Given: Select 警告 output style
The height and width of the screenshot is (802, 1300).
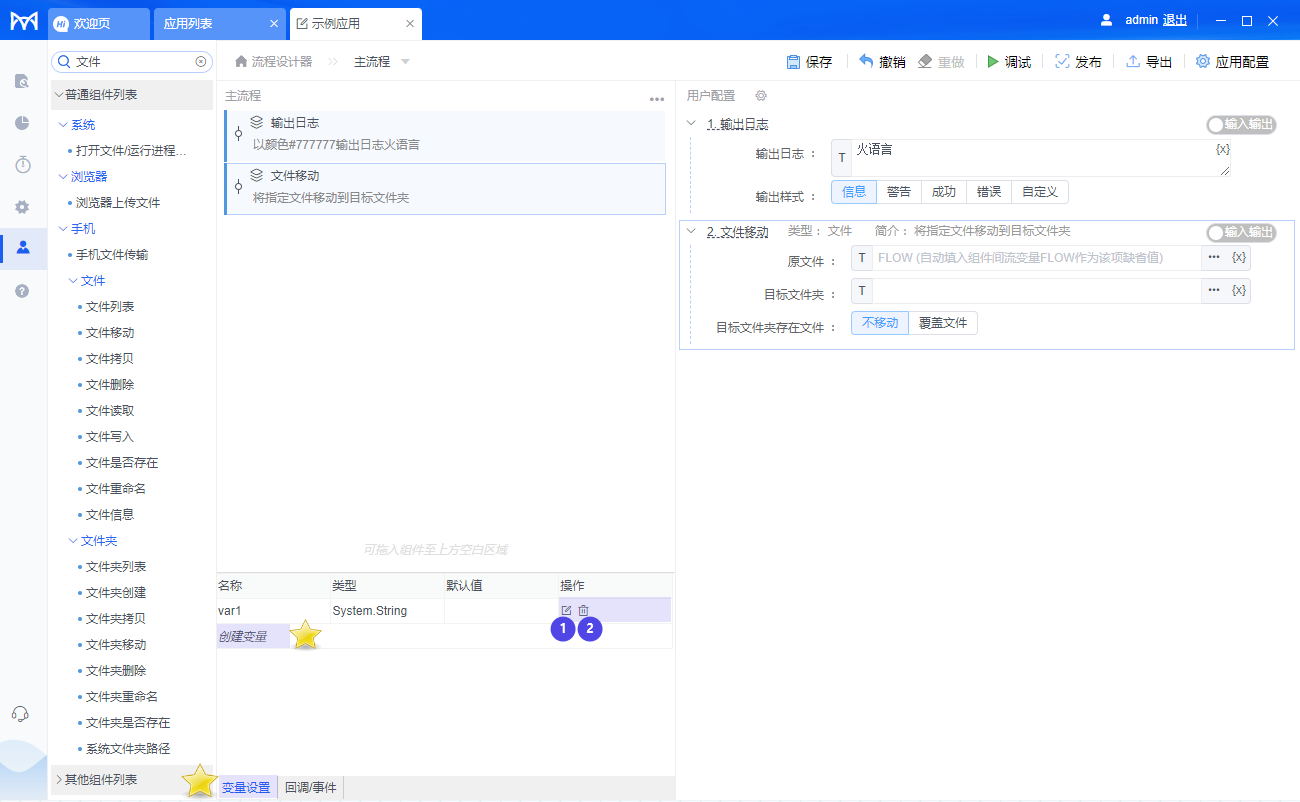Looking at the screenshot, I should click(899, 192).
